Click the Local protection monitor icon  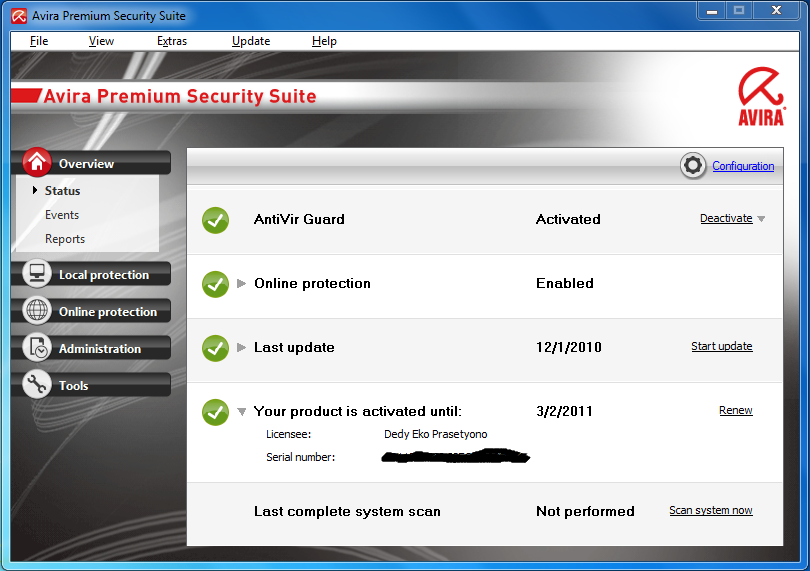37,273
